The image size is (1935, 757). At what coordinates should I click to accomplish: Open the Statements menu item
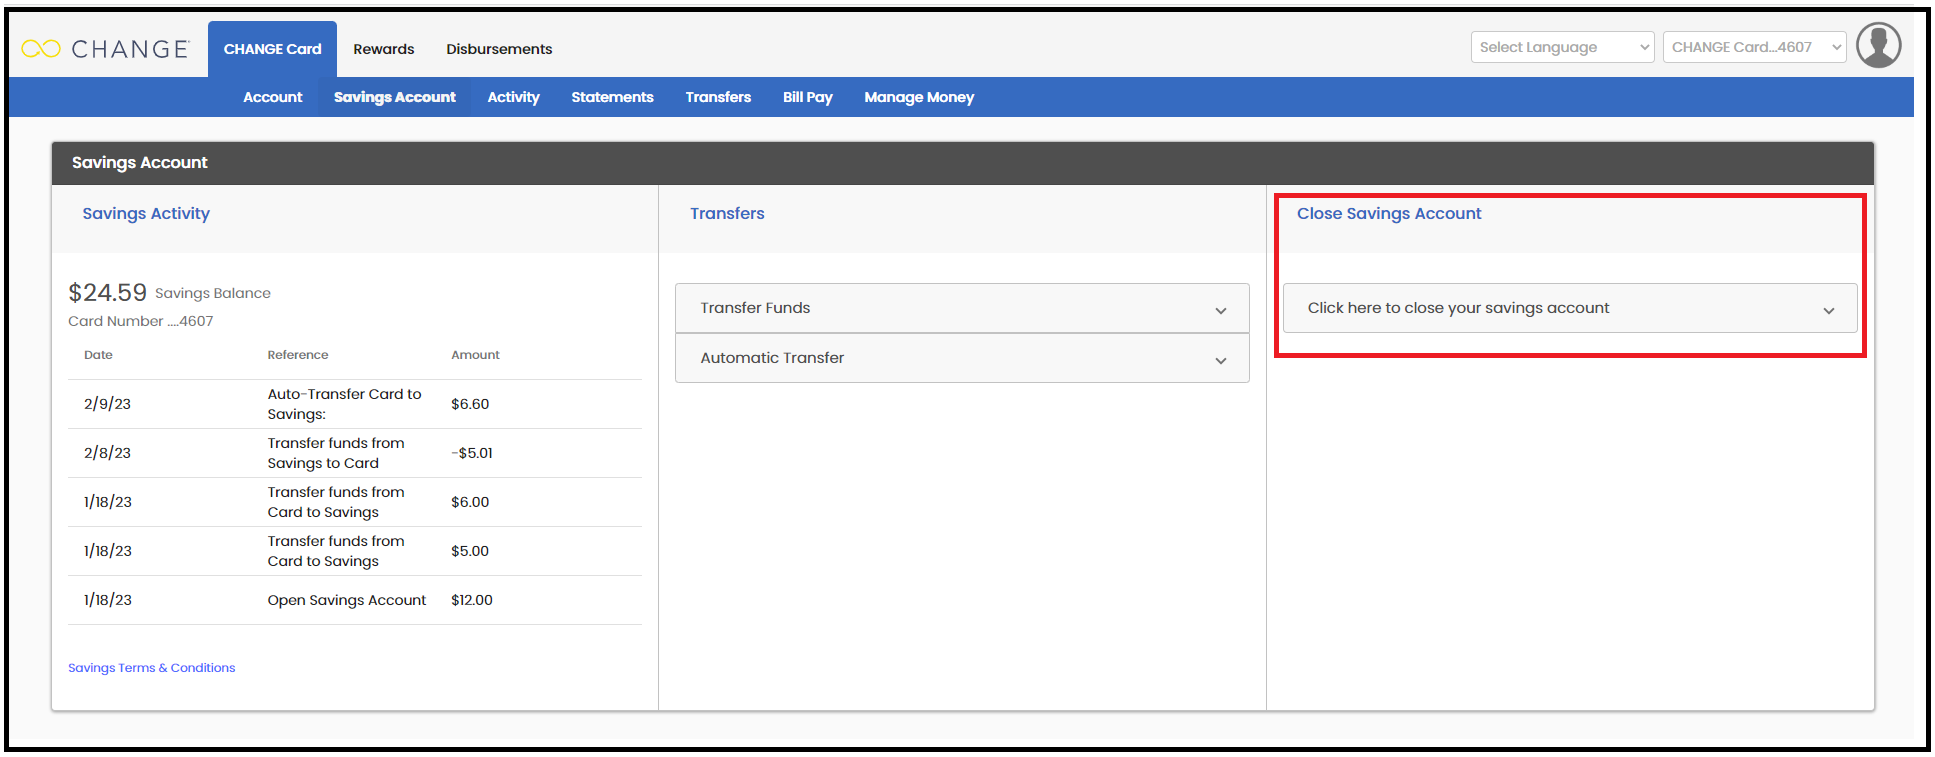coord(612,97)
